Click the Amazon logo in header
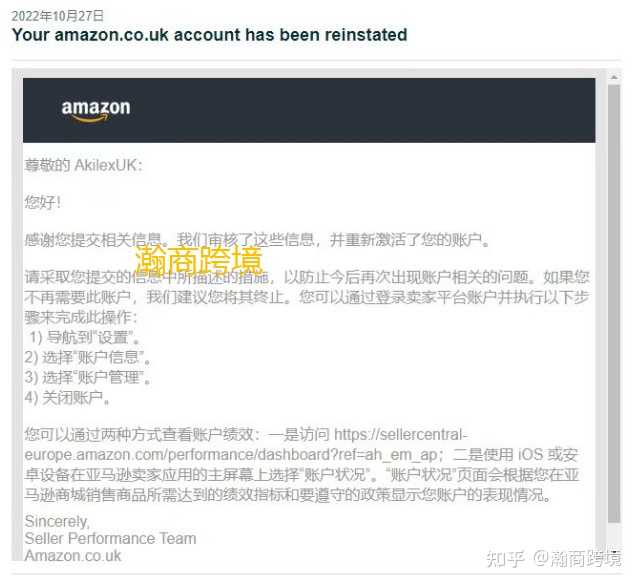Image resolution: width=638 pixels, height=585 pixels. 96,110
